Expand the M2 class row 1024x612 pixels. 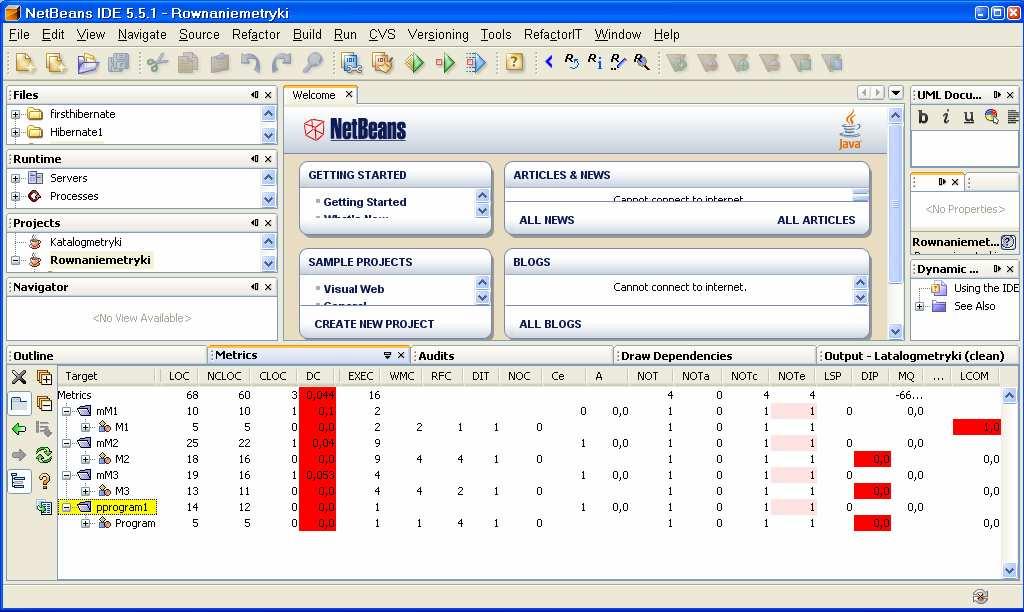point(86,459)
